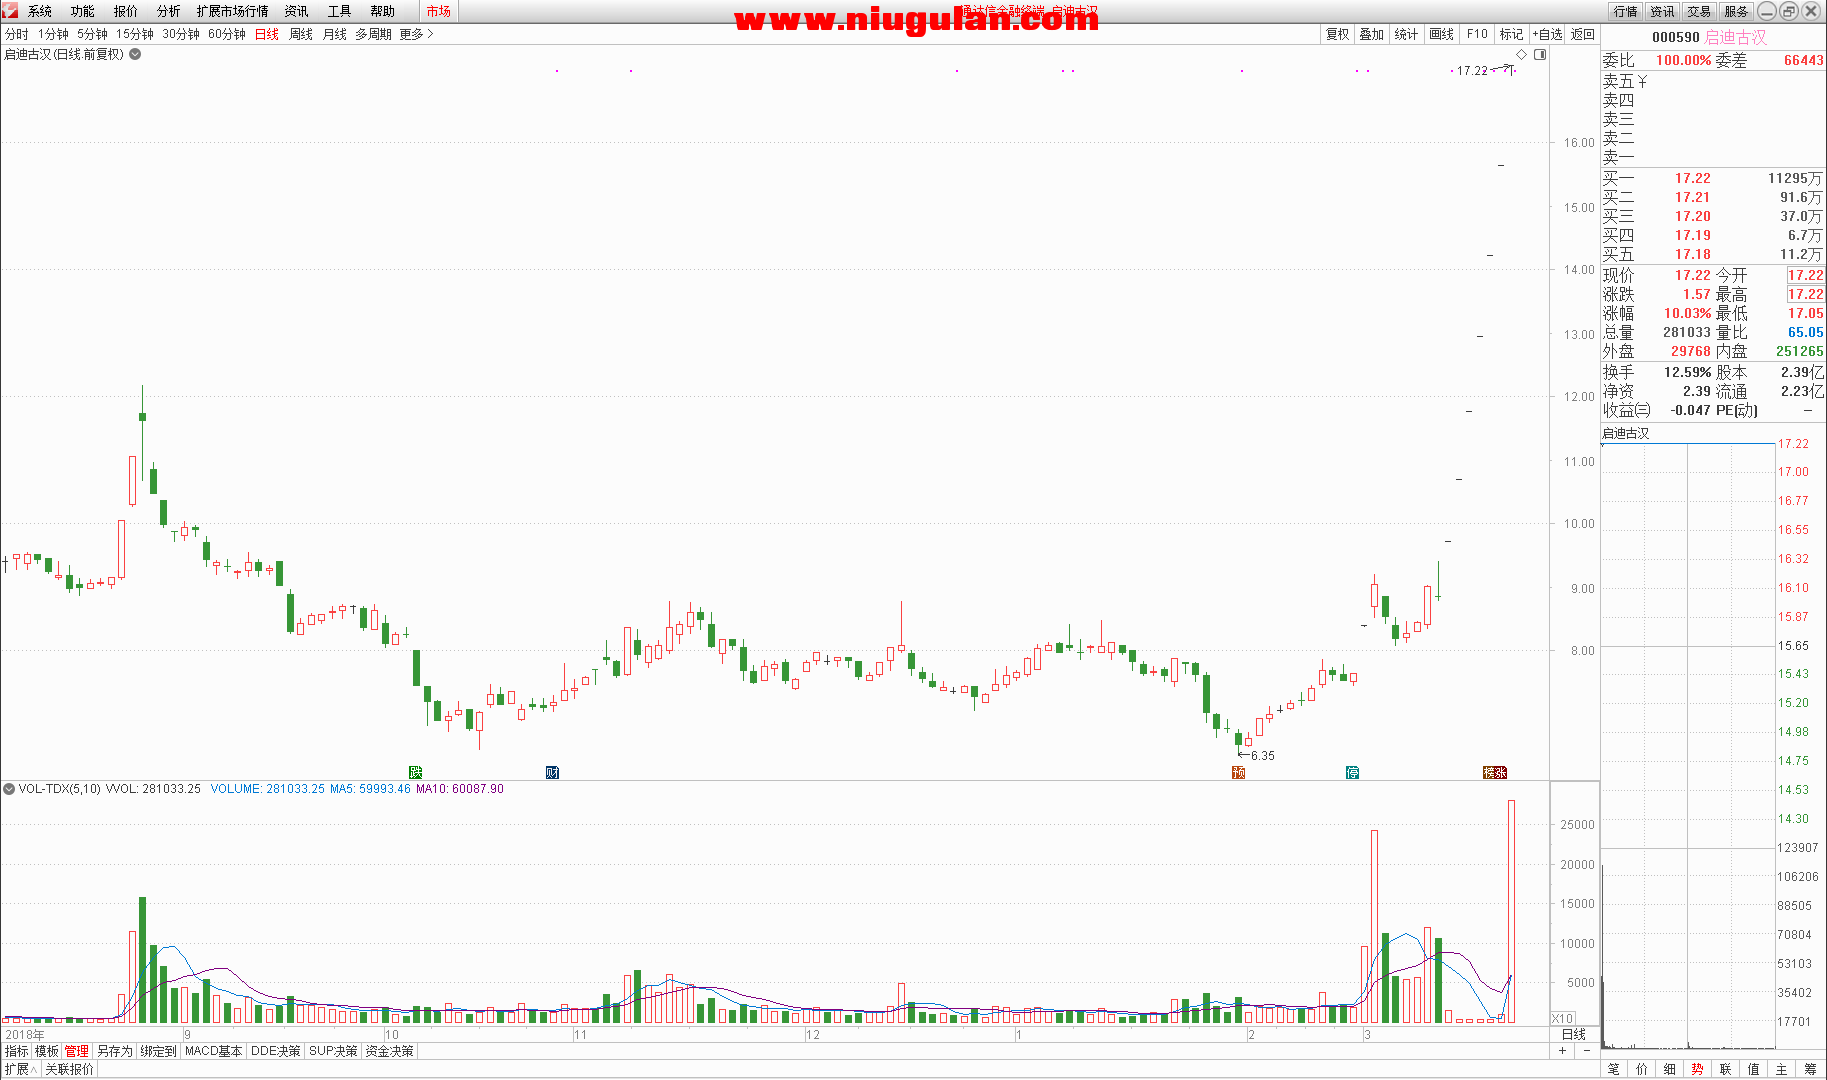Viewport: 1827px width, 1080px height.
Task: Expand the 更多 periods dropdown
Action: click(x=416, y=34)
